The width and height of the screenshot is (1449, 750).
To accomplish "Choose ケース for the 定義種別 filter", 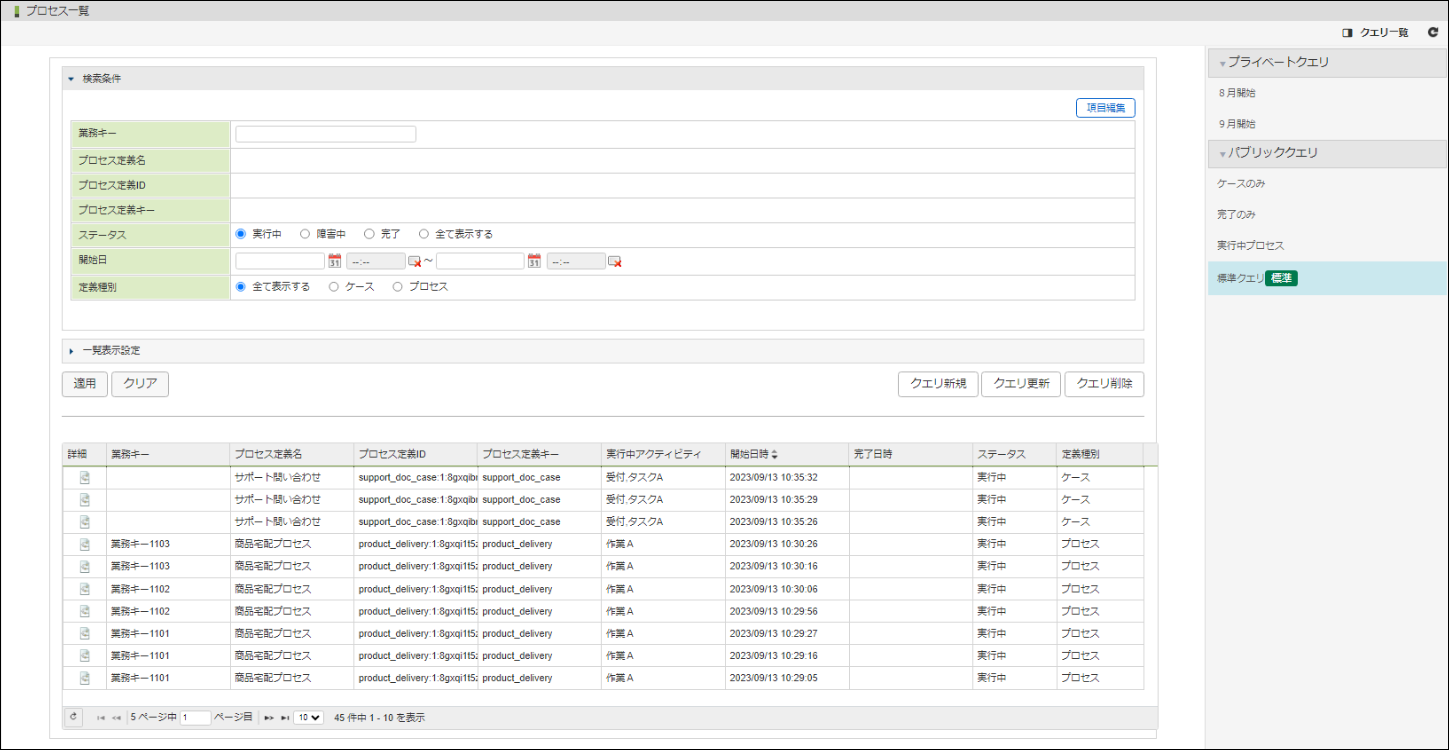I will (x=334, y=286).
